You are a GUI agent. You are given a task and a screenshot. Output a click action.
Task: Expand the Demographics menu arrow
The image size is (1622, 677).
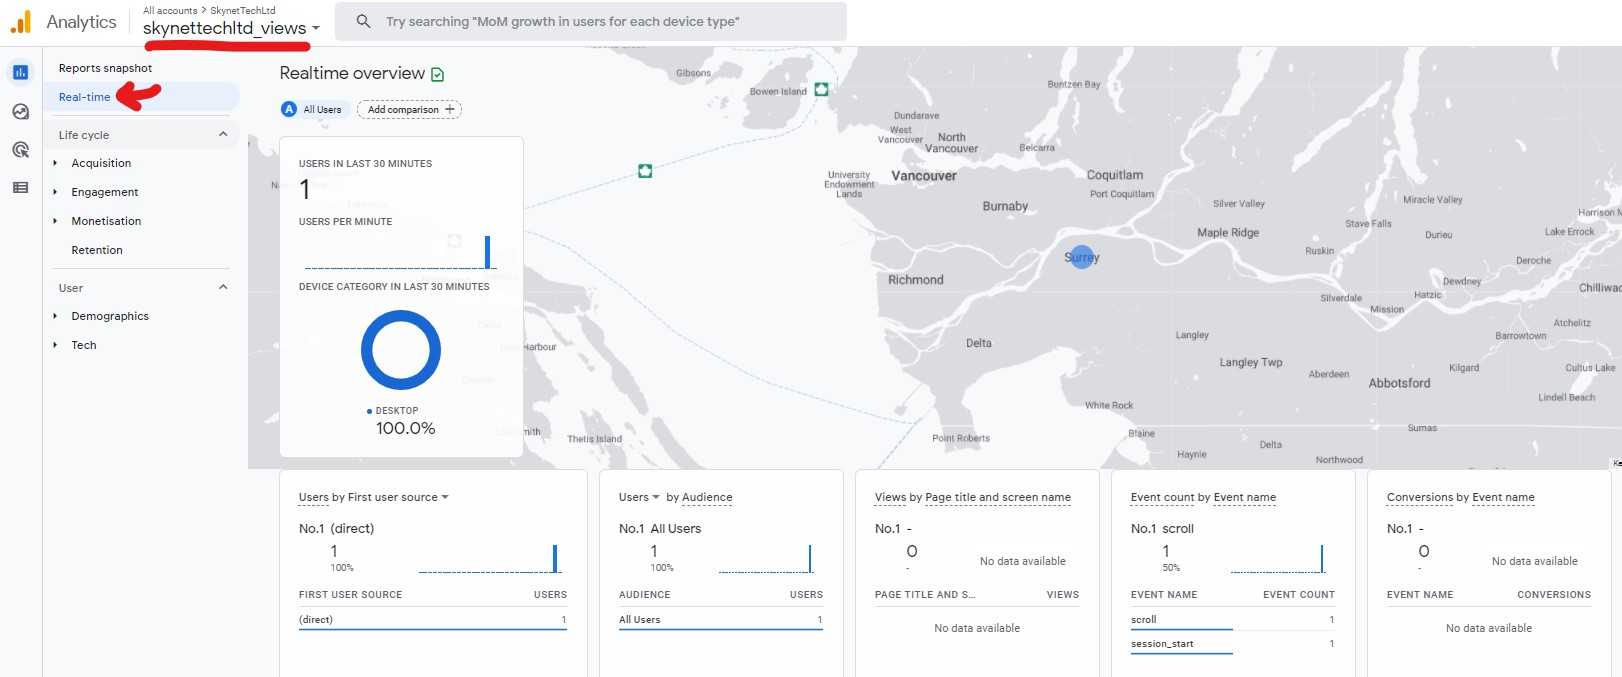click(x=55, y=316)
